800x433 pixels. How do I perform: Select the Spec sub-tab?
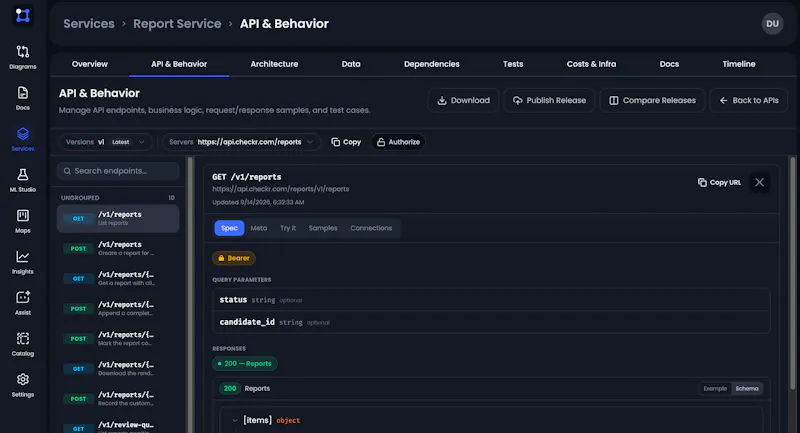pyautogui.click(x=229, y=228)
